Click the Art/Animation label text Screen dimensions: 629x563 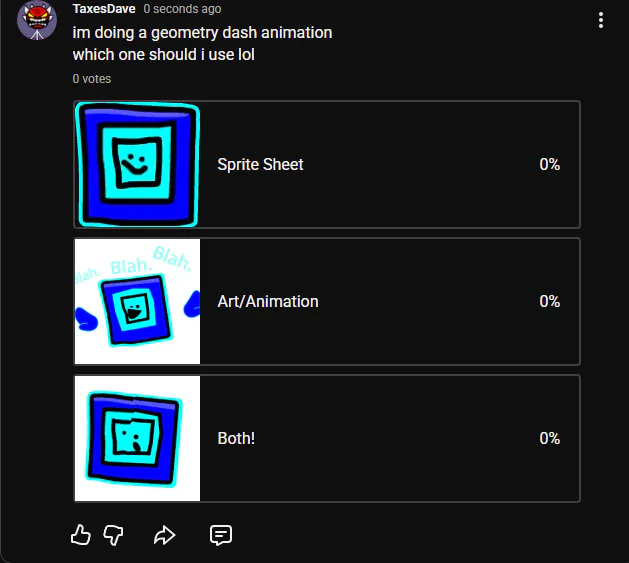[268, 302]
